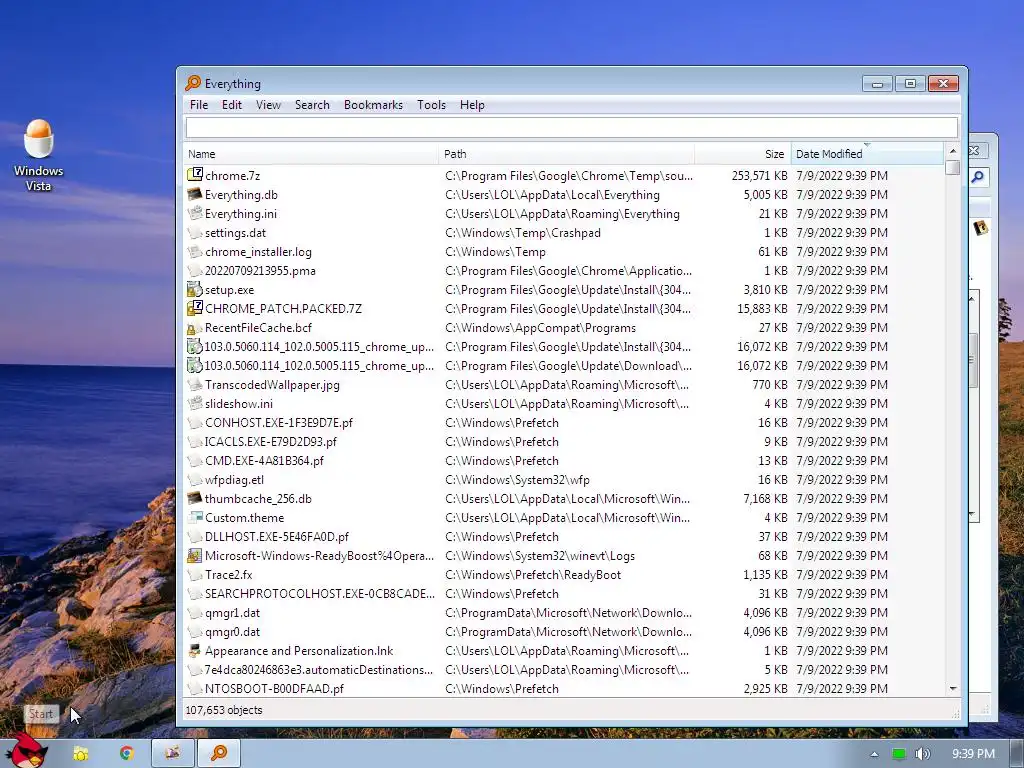This screenshot has width=1024, height=768.
Task: Click the slideshow.ini file icon
Action: (195, 404)
